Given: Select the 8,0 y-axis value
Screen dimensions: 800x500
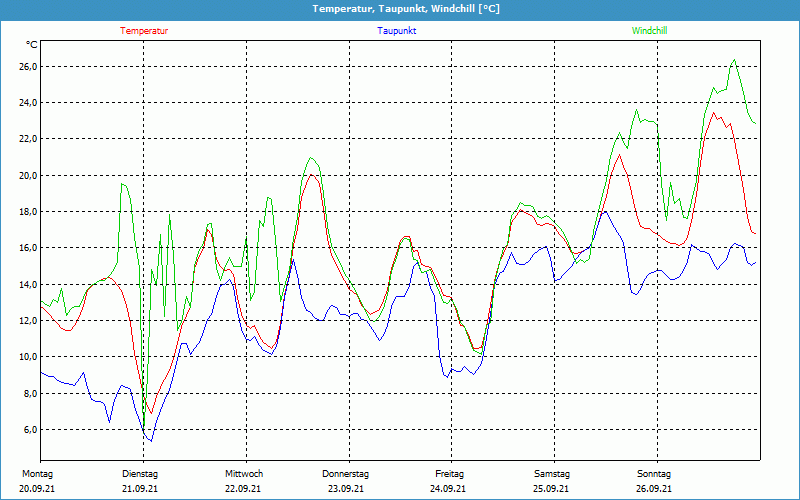Looking at the screenshot, I should point(31,393).
